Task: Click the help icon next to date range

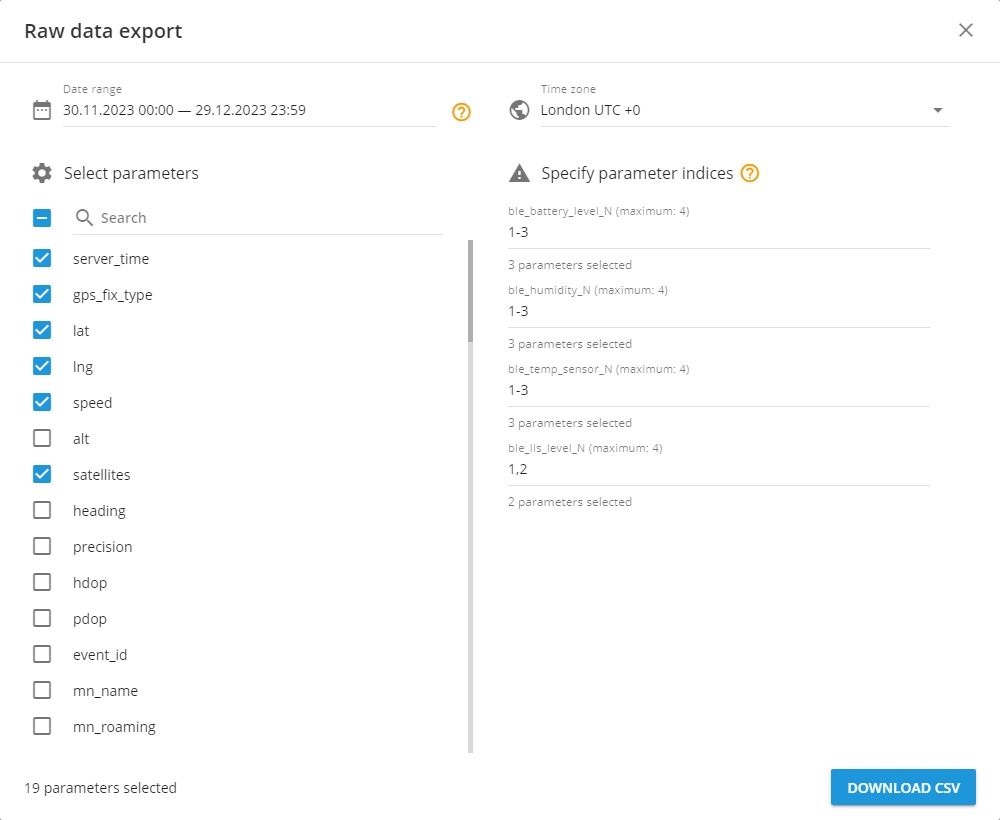Action: pyautogui.click(x=461, y=112)
